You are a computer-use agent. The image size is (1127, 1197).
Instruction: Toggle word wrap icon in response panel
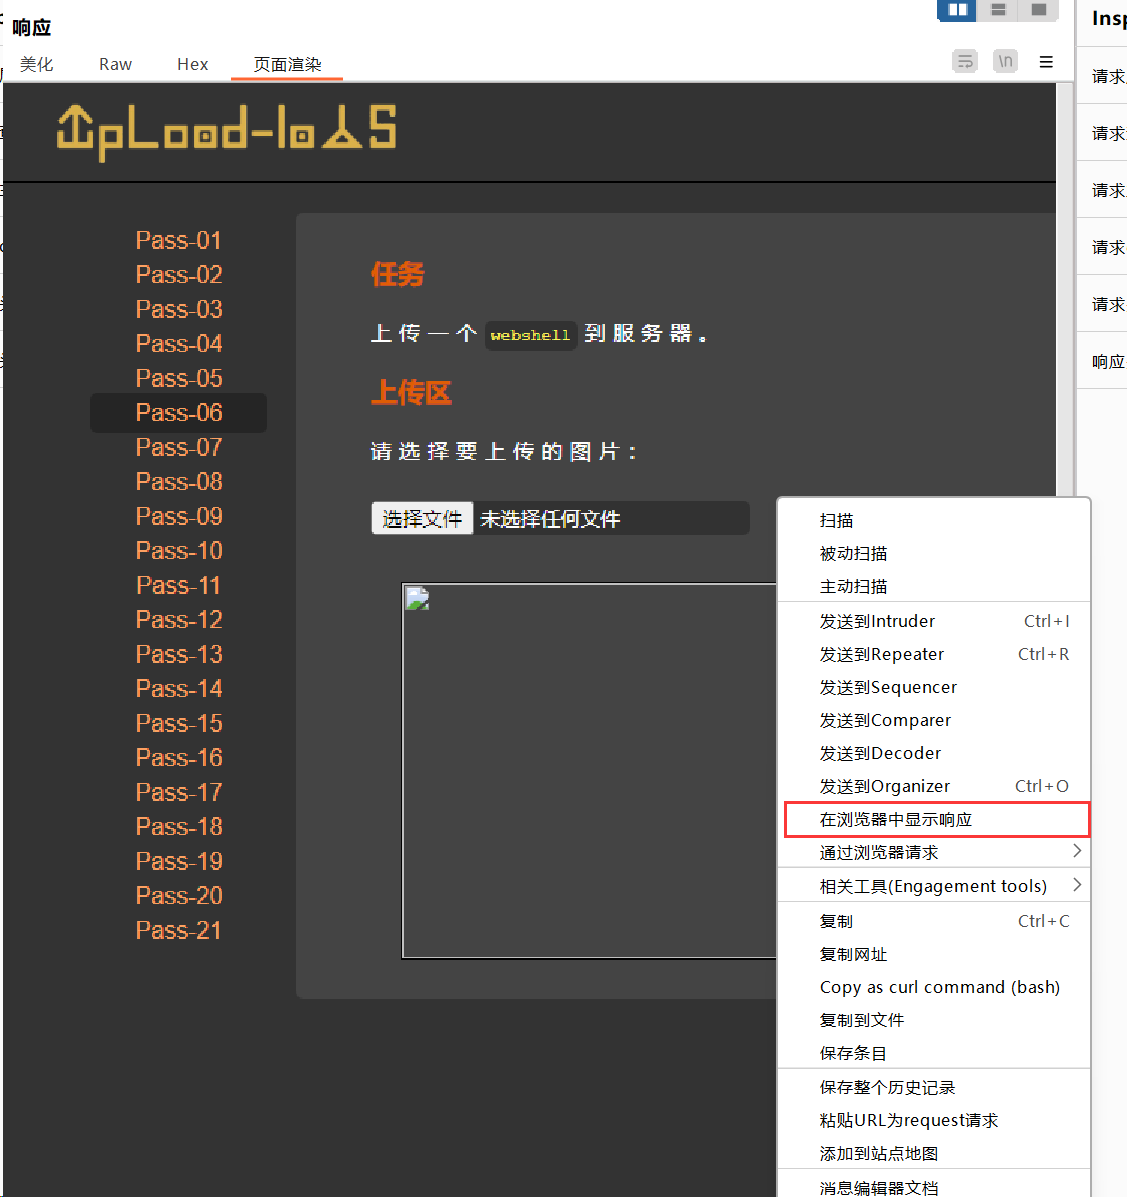pos(965,62)
